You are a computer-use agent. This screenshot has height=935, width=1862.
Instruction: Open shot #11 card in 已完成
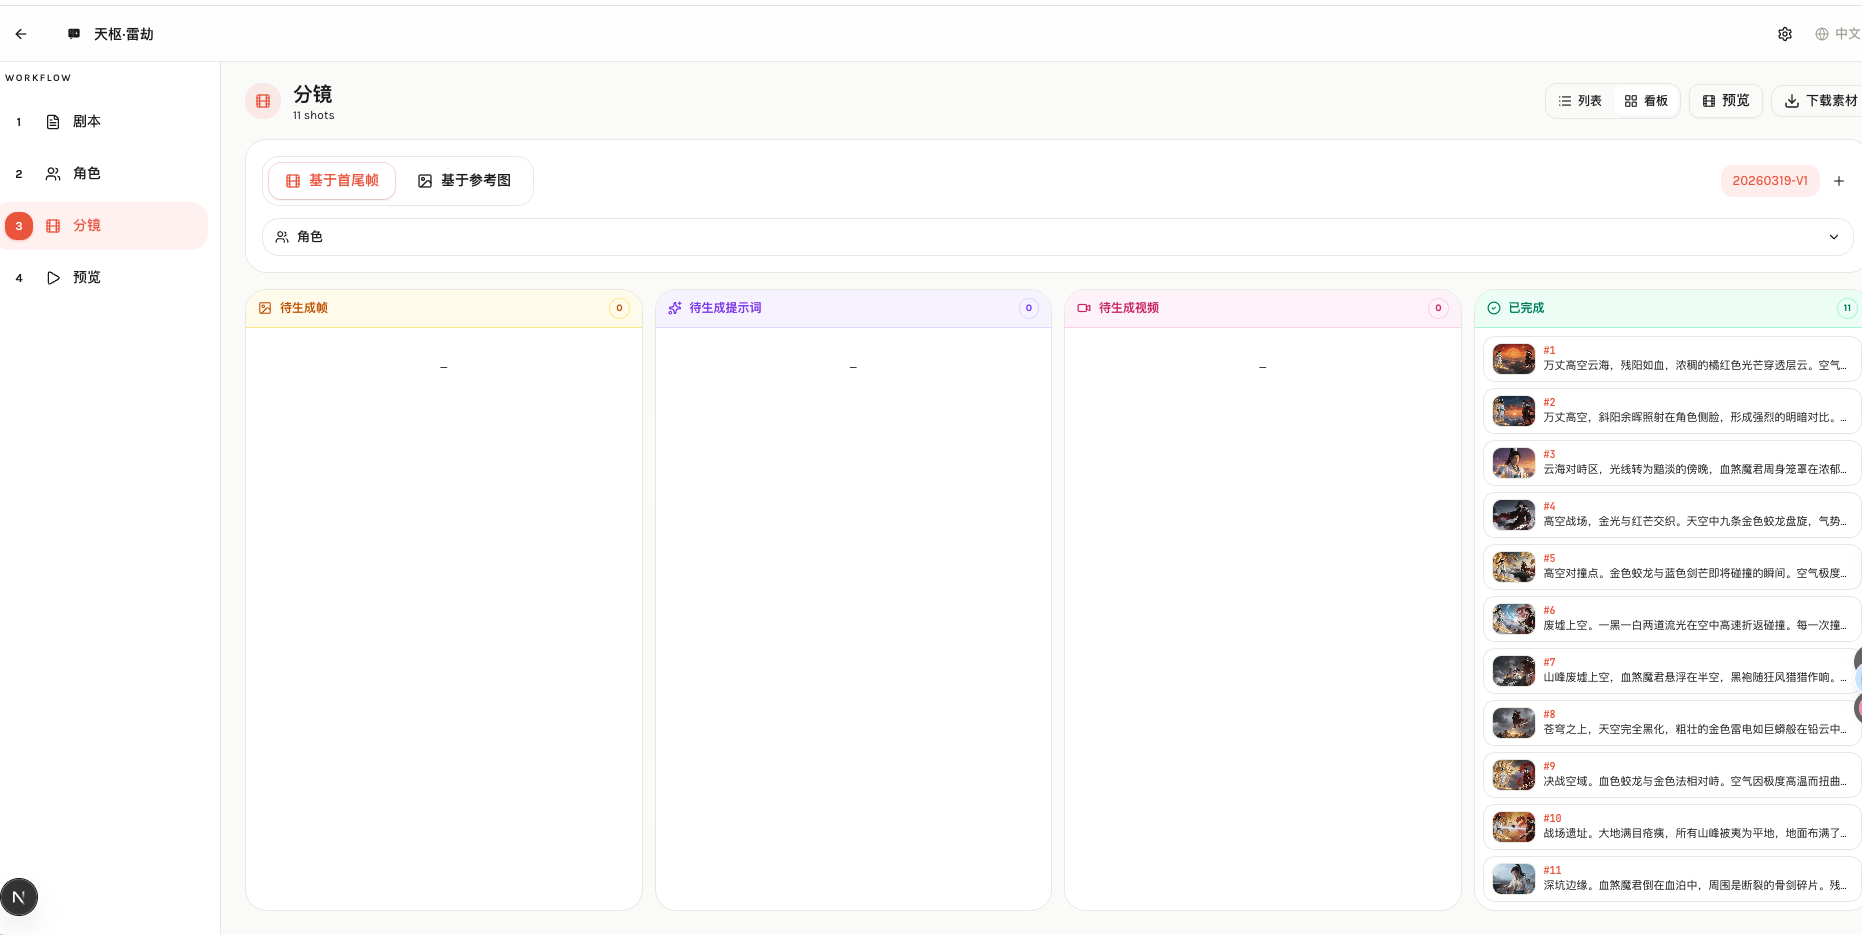1672,879
